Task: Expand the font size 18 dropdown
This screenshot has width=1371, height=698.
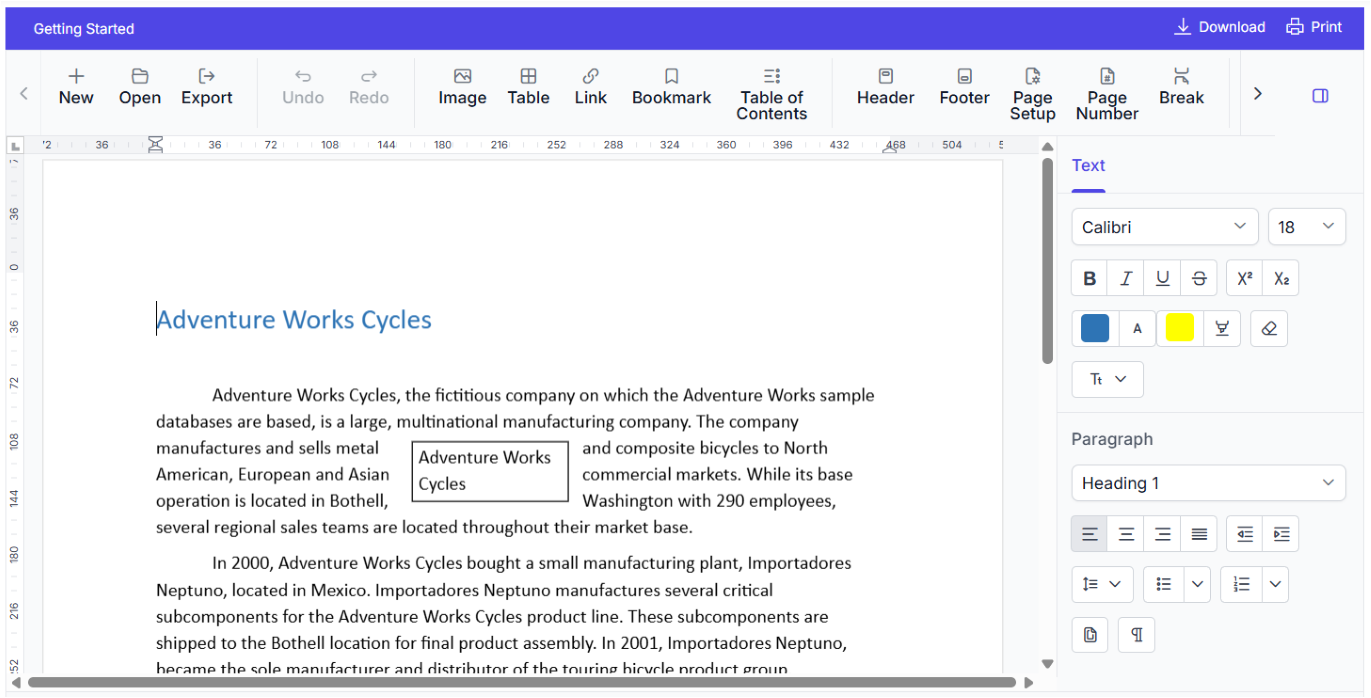Action: point(1306,227)
